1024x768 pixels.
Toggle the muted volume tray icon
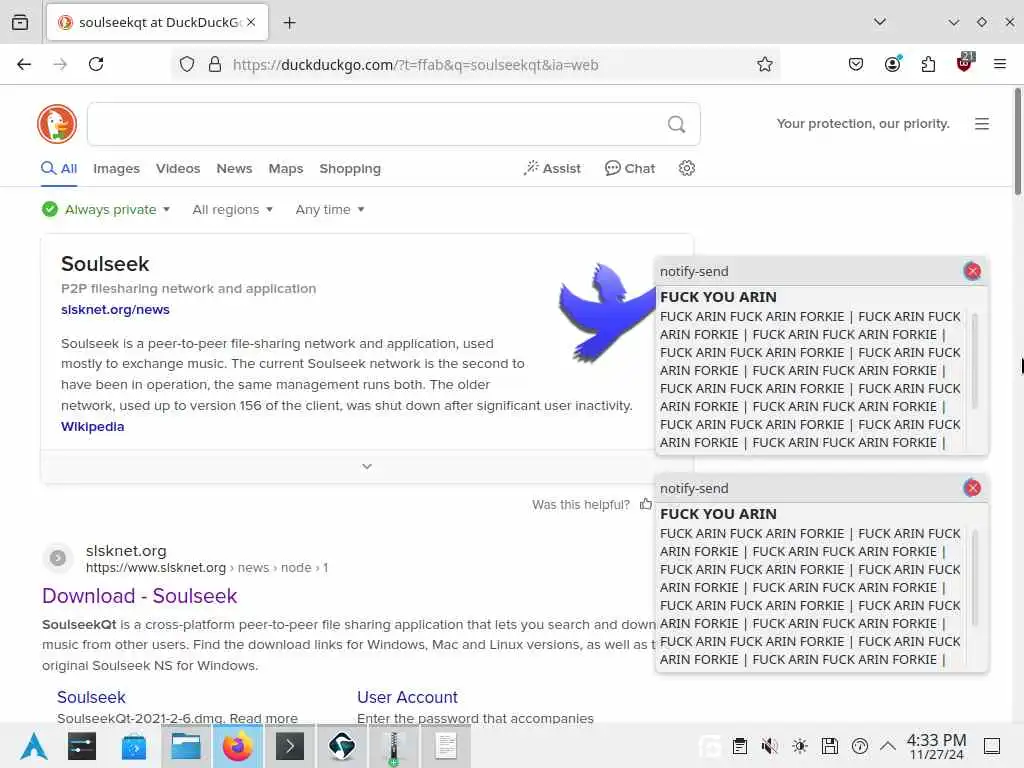pyautogui.click(x=770, y=746)
